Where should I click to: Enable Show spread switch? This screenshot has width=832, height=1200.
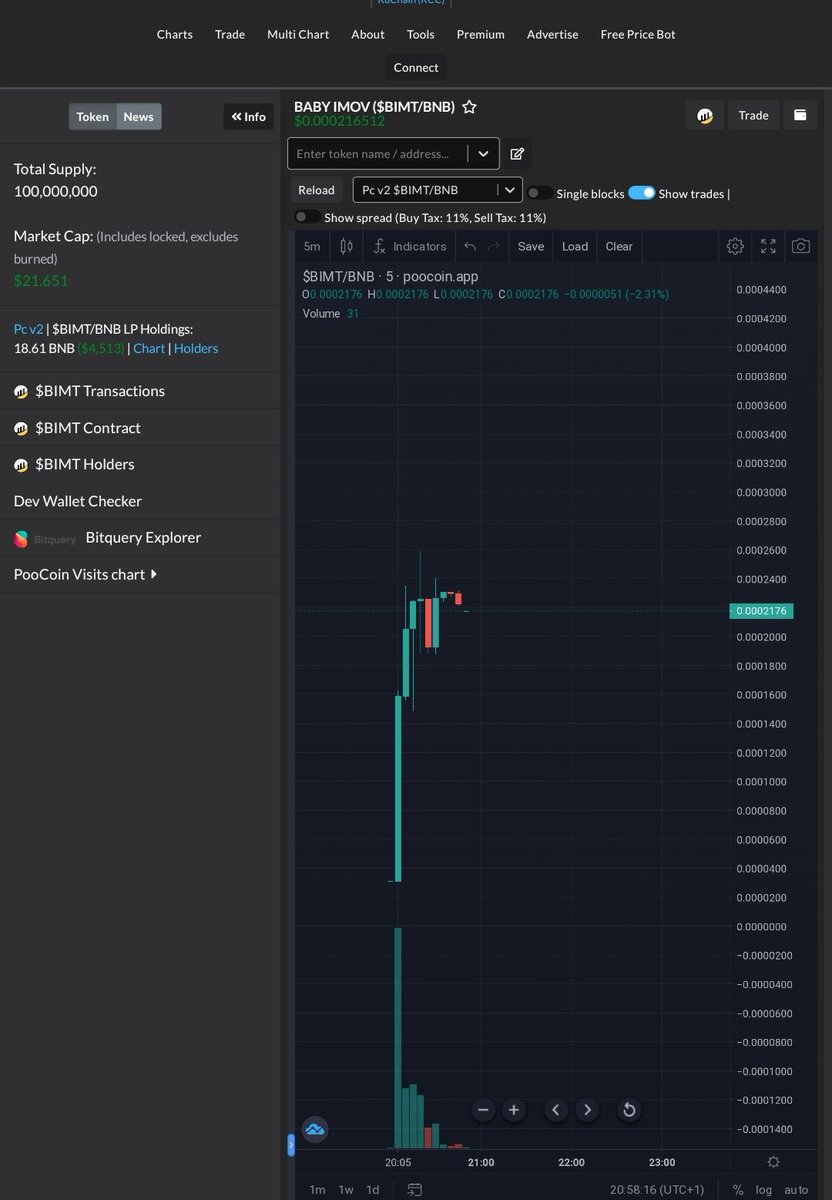pos(308,217)
